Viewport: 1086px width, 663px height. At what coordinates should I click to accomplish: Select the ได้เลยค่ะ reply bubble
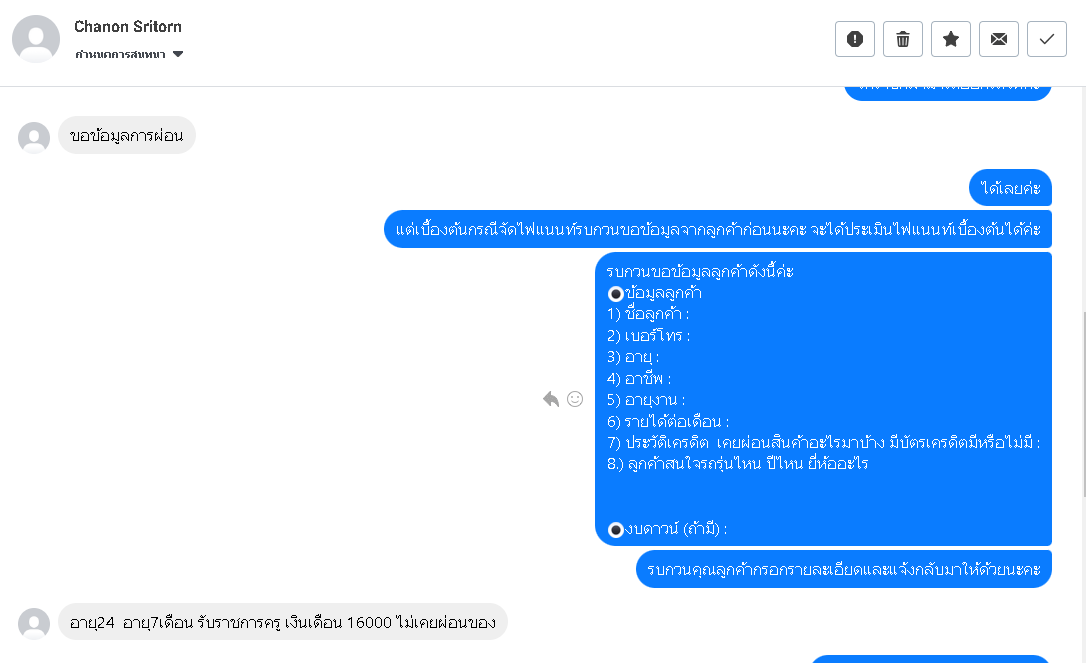point(1011,188)
